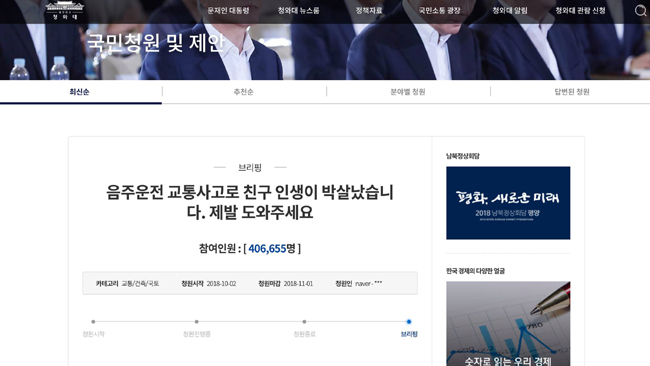Click the 청원진행중 progress dot
Image resolution: width=650 pixels, height=366 pixels.
(x=196, y=322)
